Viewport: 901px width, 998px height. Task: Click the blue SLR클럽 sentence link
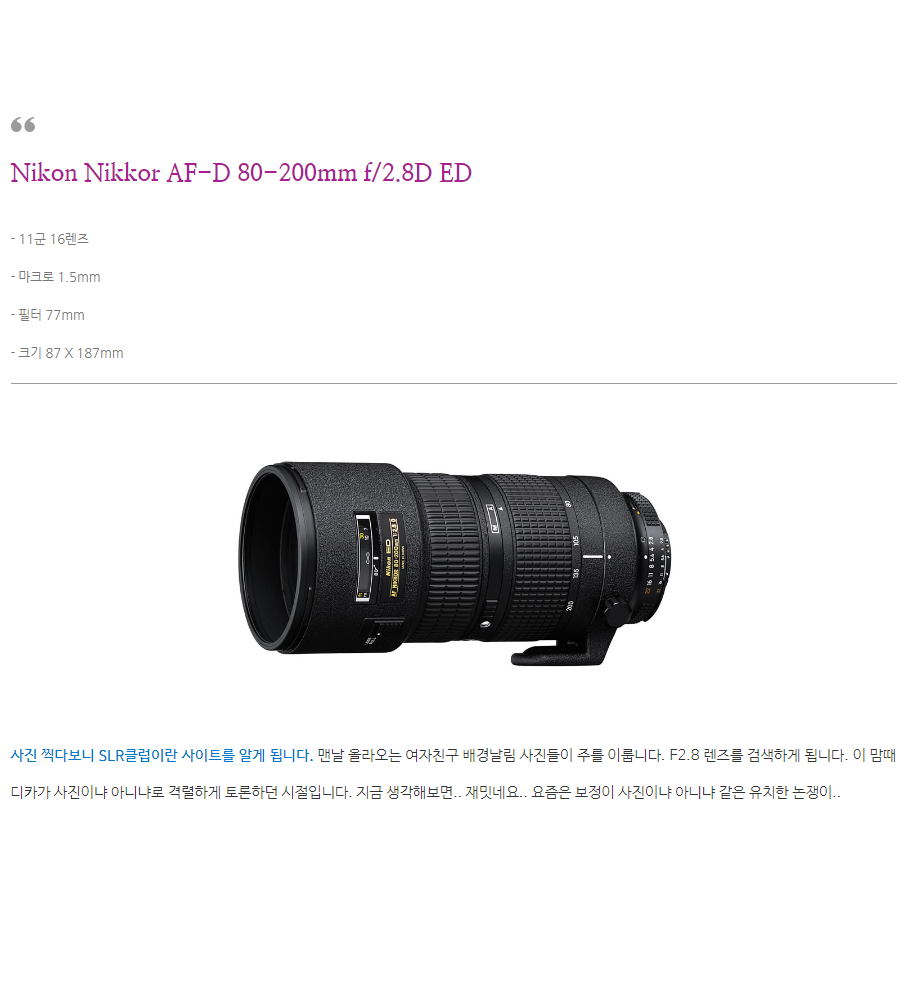pos(162,756)
